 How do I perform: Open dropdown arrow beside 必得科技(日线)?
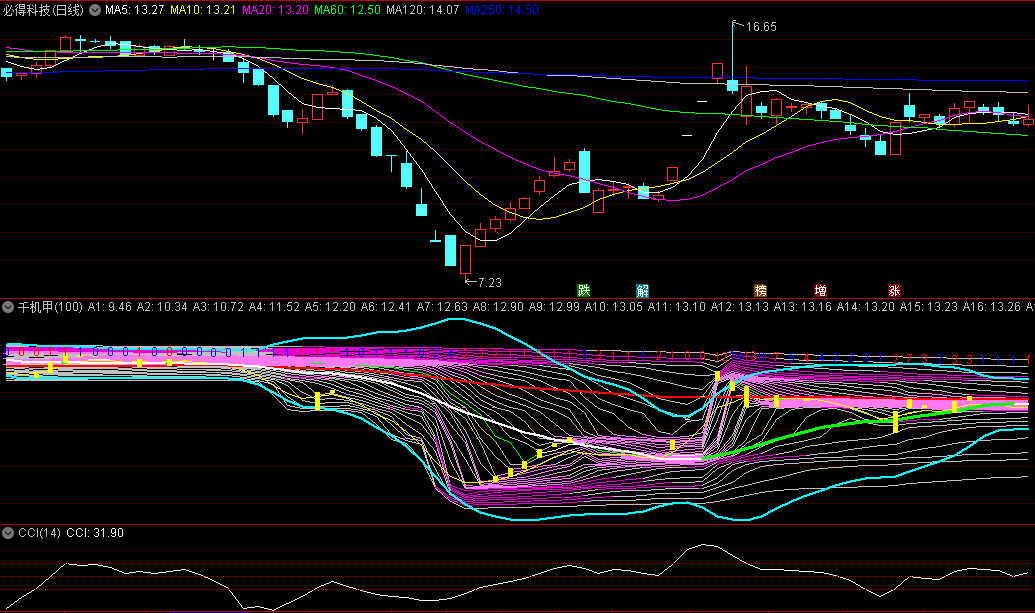click(95, 9)
